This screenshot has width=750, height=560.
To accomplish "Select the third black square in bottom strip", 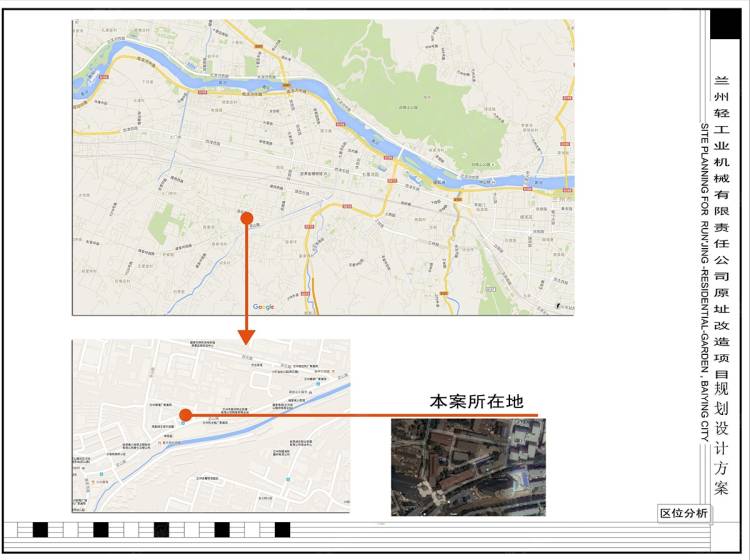I will [161, 529].
